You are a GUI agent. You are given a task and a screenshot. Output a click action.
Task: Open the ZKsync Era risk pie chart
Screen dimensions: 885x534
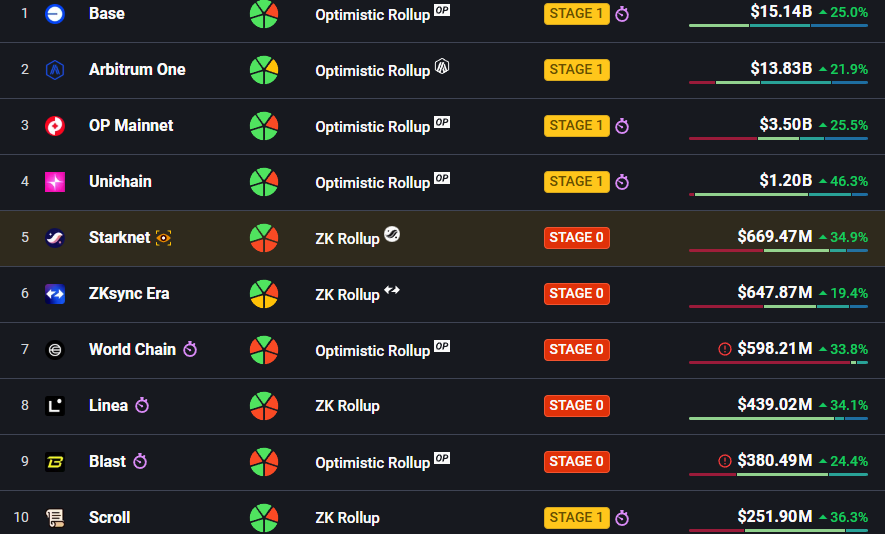pyautogui.click(x=264, y=294)
